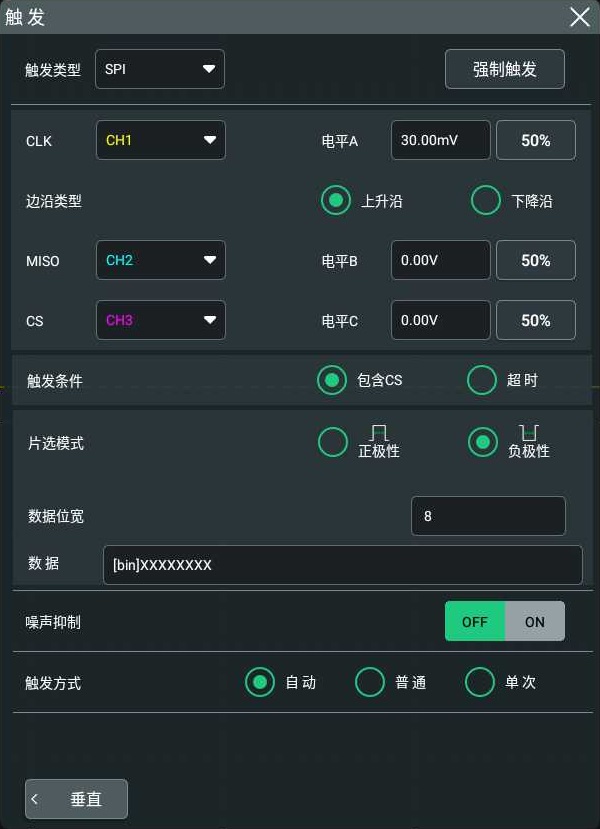This screenshot has height=829, width=600.
Task: Set trigger mode to 普通
Action: coord(370,682)
